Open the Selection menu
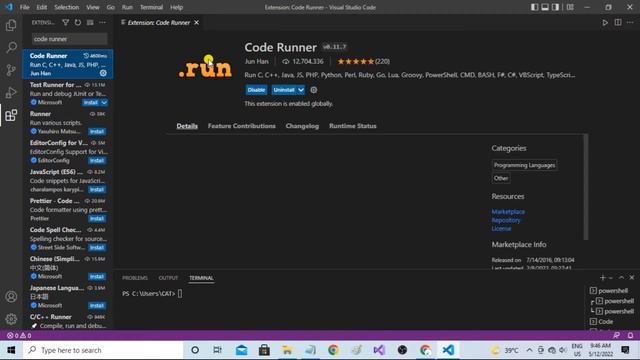The image size is (640, 360). pos(67,7)
